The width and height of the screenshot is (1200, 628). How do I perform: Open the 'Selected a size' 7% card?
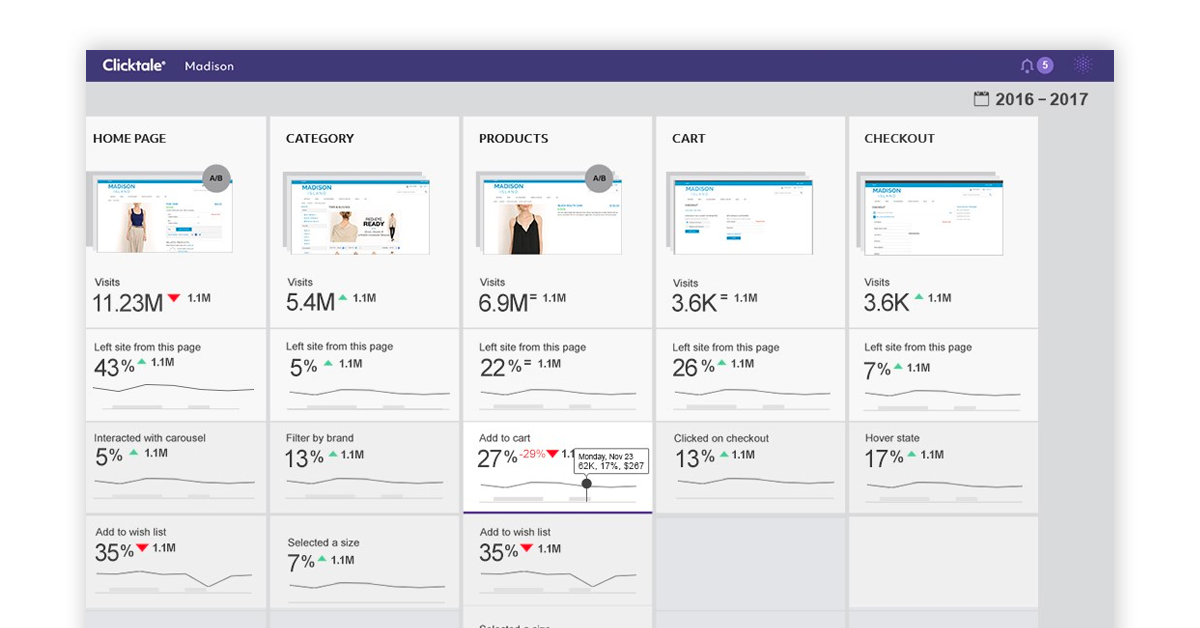pyautogui.click(x=364, y=562)
